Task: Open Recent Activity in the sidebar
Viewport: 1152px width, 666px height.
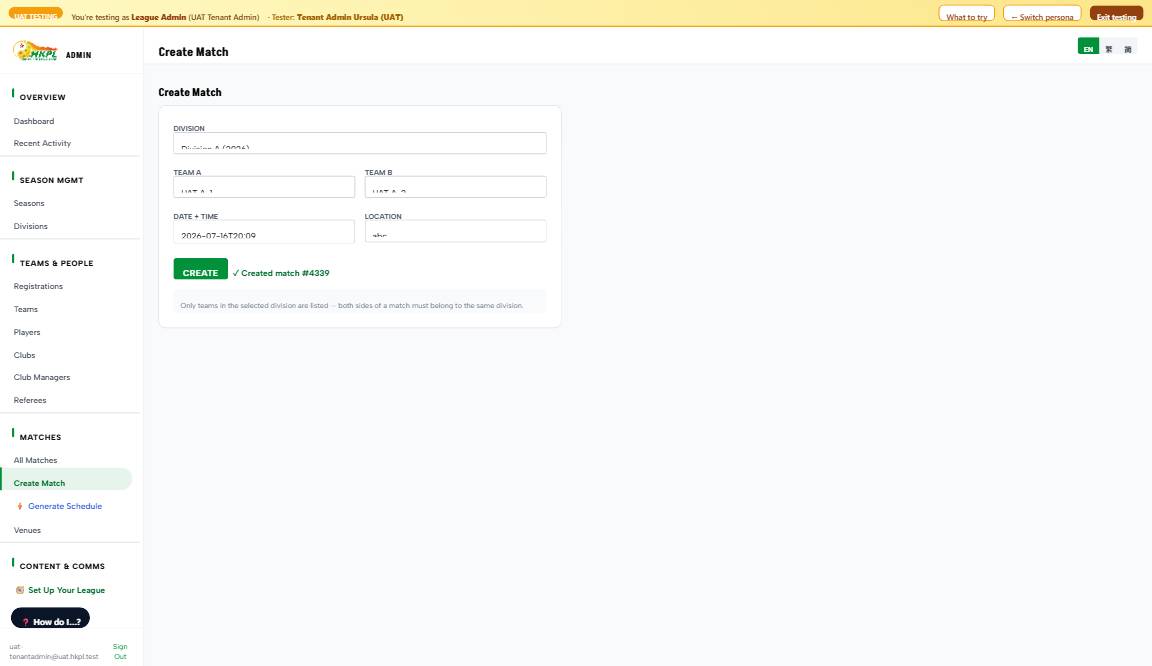Action: [42, 143]
